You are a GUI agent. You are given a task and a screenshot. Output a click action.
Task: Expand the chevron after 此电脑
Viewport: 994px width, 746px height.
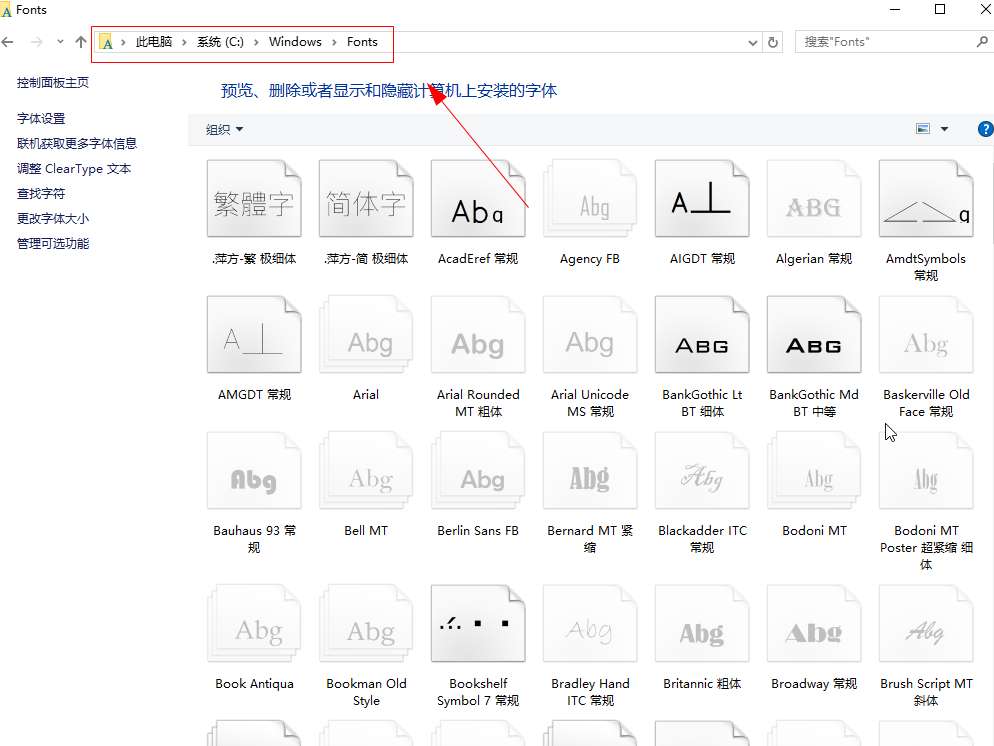tap(184, 42)
